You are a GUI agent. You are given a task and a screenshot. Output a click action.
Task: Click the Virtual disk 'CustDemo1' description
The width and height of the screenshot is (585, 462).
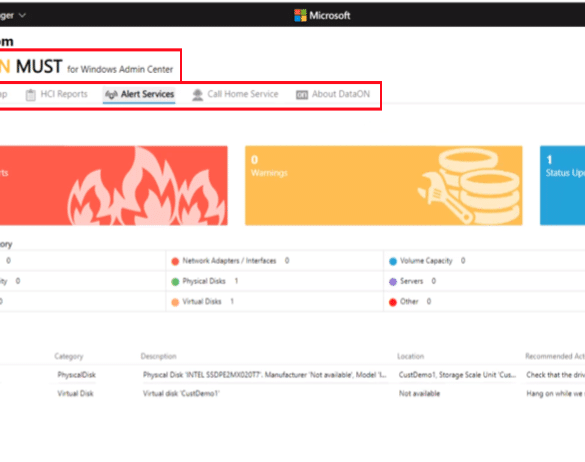point(181,393)
